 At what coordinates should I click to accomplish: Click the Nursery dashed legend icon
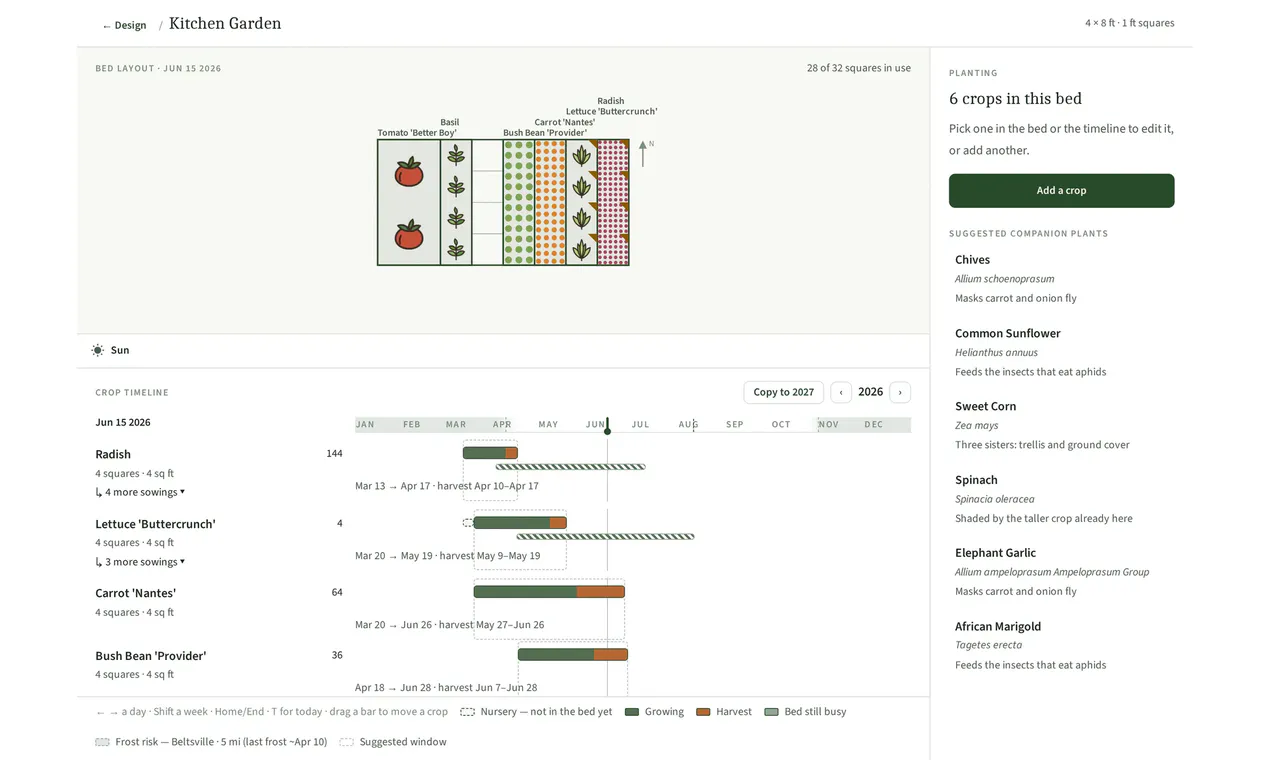pos(467,712)
